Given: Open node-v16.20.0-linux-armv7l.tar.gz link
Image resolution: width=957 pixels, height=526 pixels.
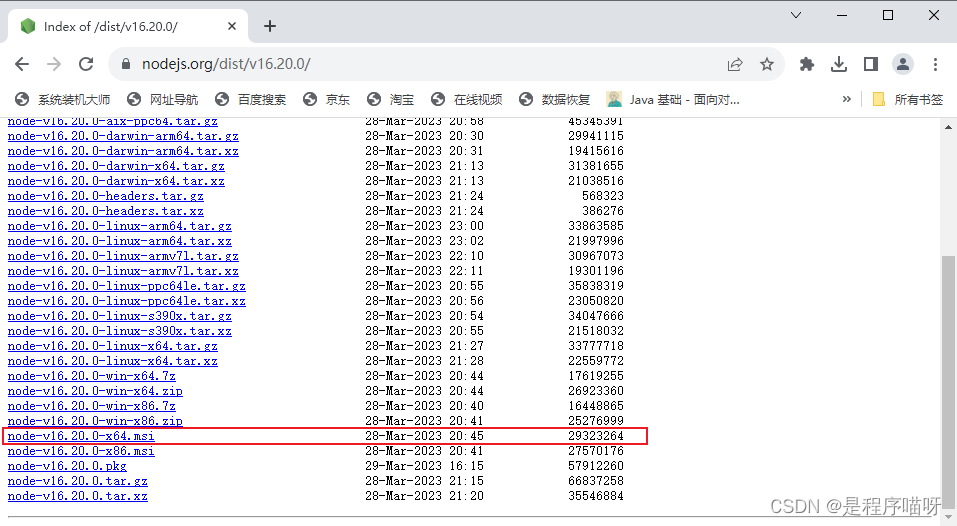Looking at the screenshot, I should click(x=123, y=256).
